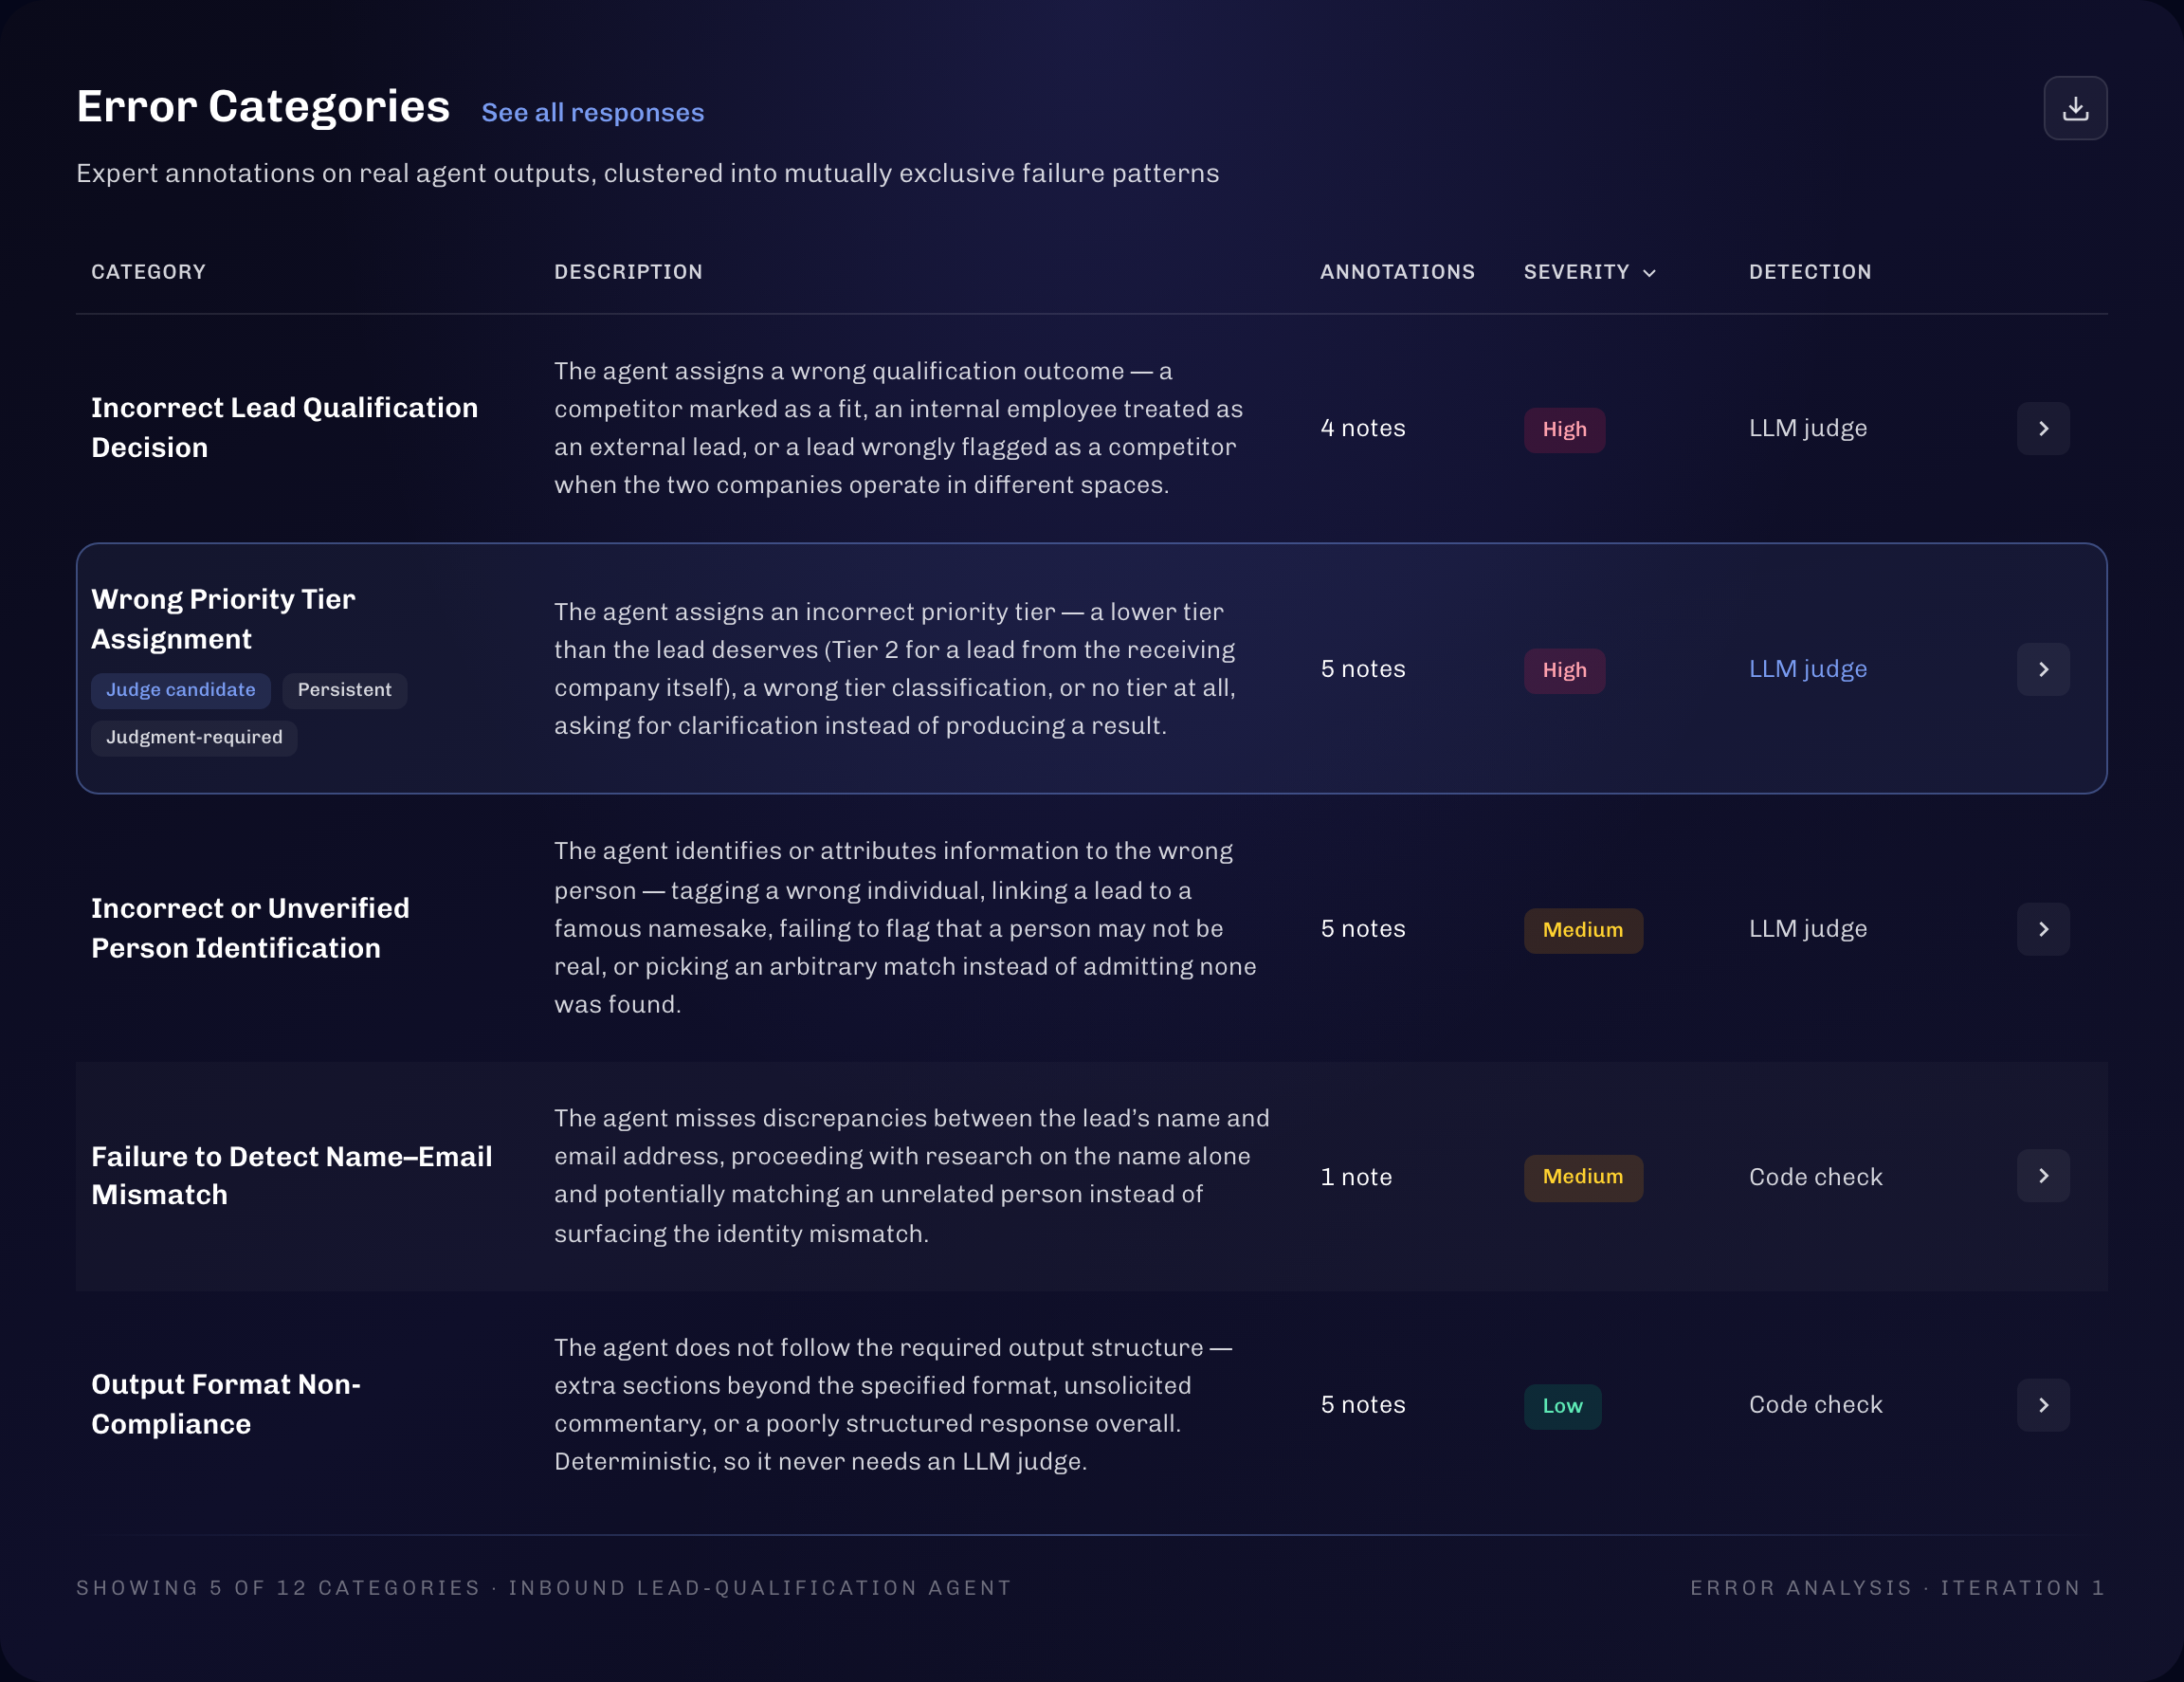Click the Category column header
Viewport: 2184px width, 1682px height.
tap(149, 272)
